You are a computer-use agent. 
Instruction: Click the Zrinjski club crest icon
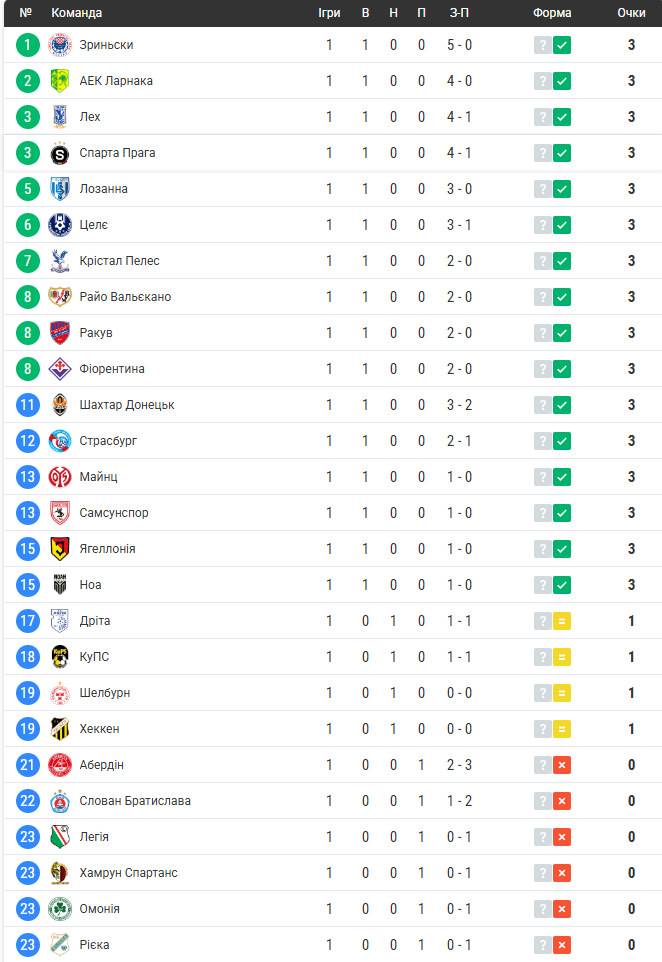[60, 45]
